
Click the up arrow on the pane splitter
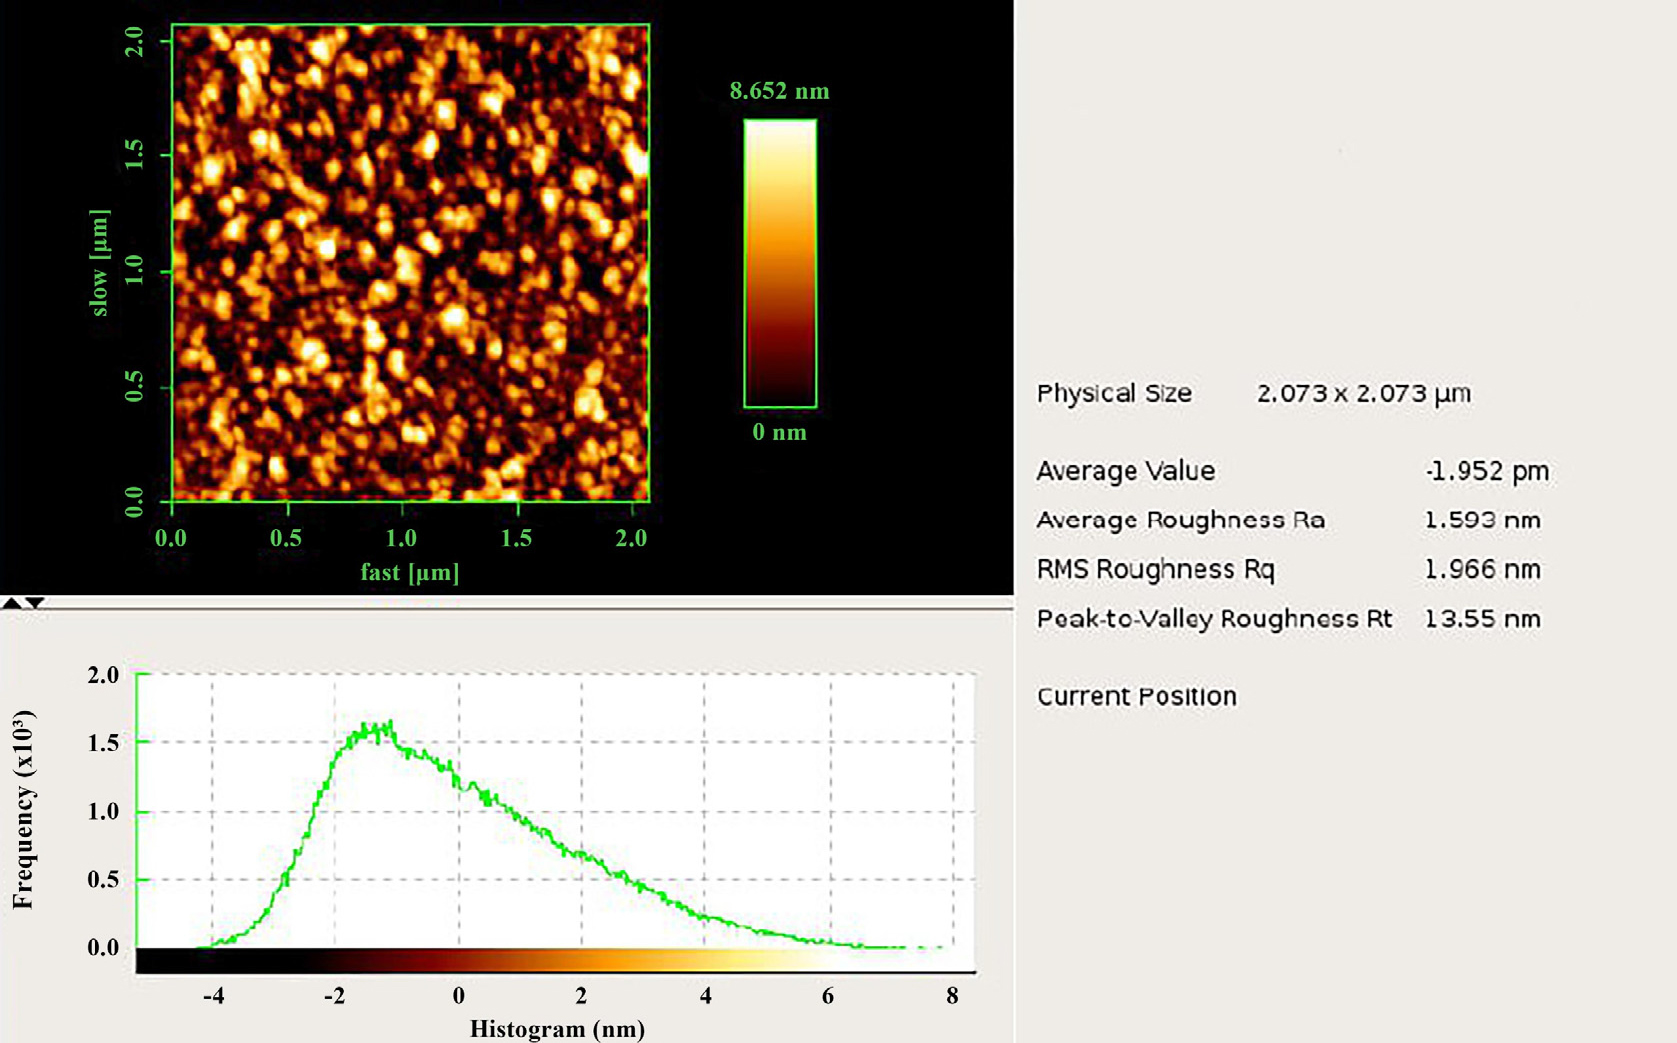pos(11,603)
